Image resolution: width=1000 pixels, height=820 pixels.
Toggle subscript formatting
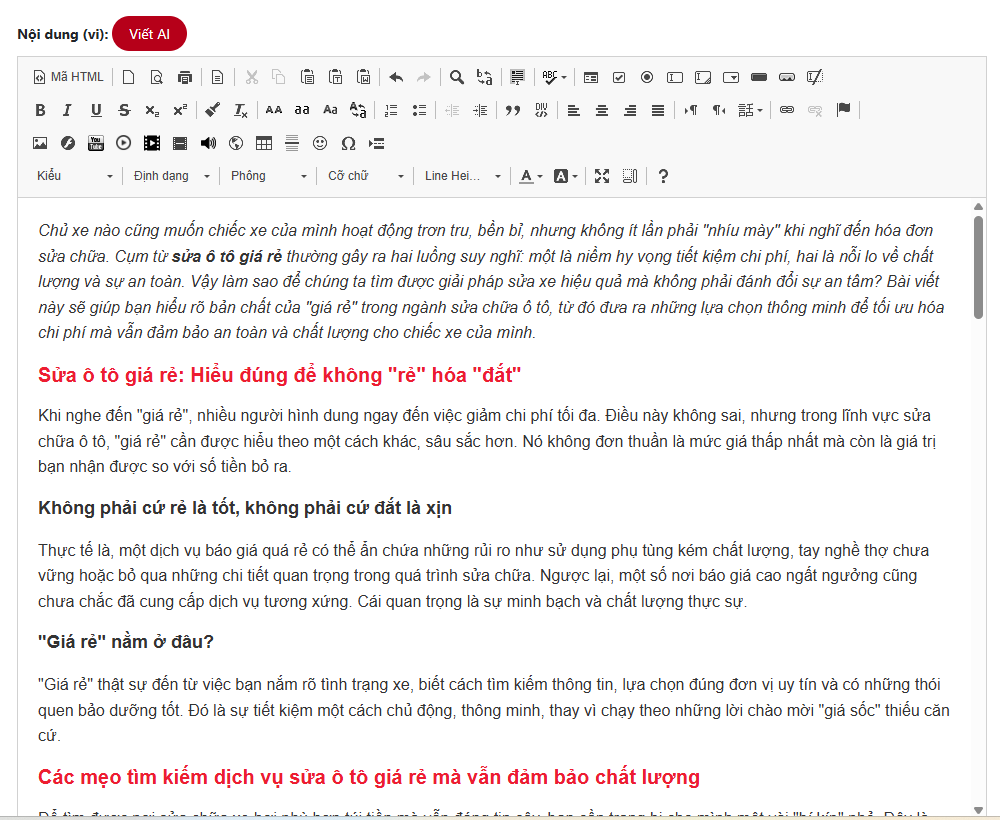click(152, 110)
